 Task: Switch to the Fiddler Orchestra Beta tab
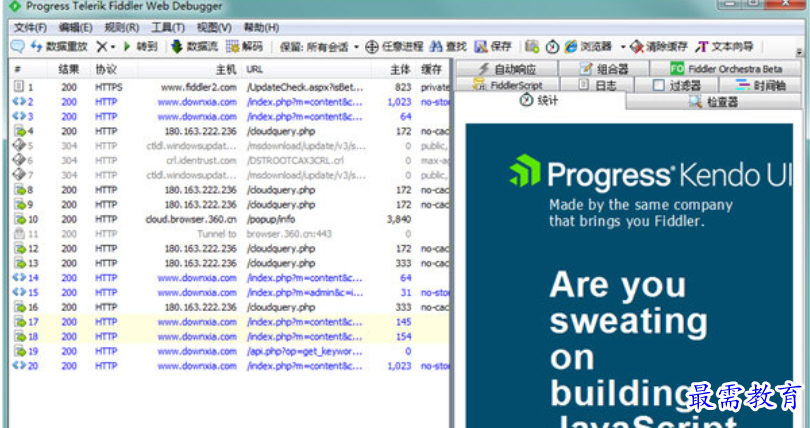[726, 69]
